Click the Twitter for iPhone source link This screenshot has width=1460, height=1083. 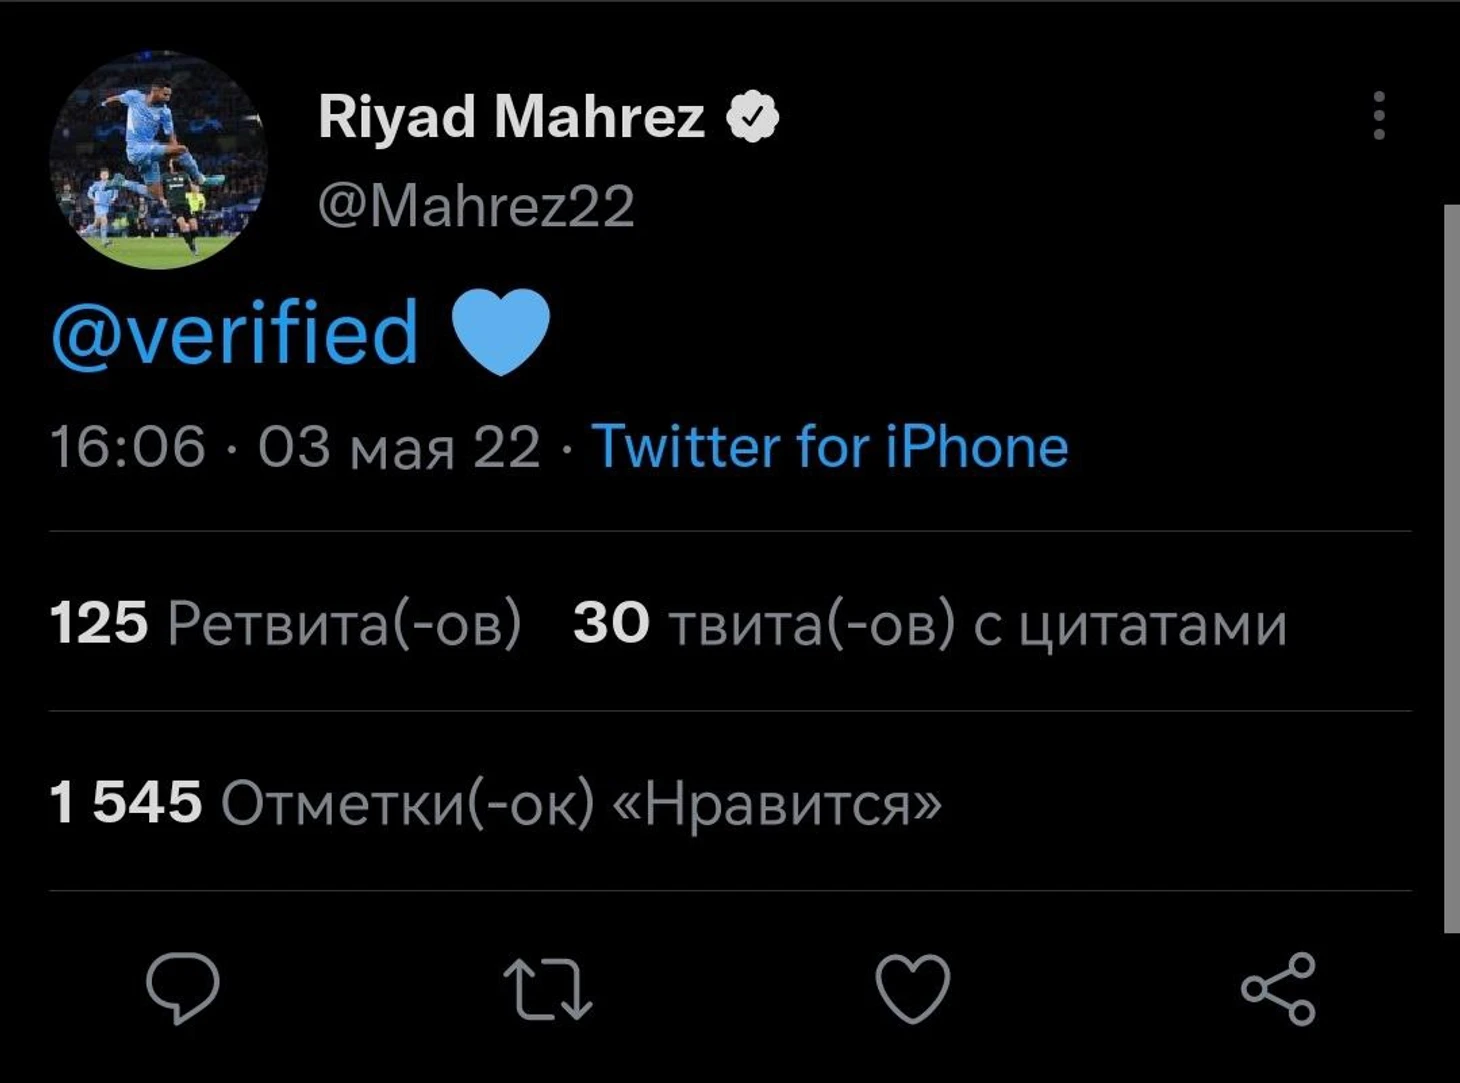point(830,446)
